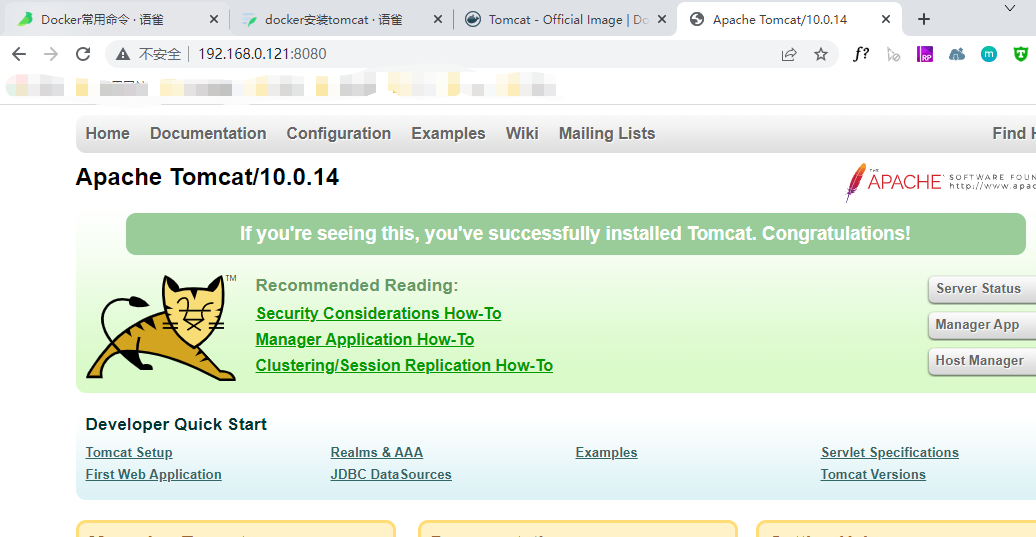Click the Server Status button
The width and height of the screenshot is (1036, 537).
click(982, 289)
